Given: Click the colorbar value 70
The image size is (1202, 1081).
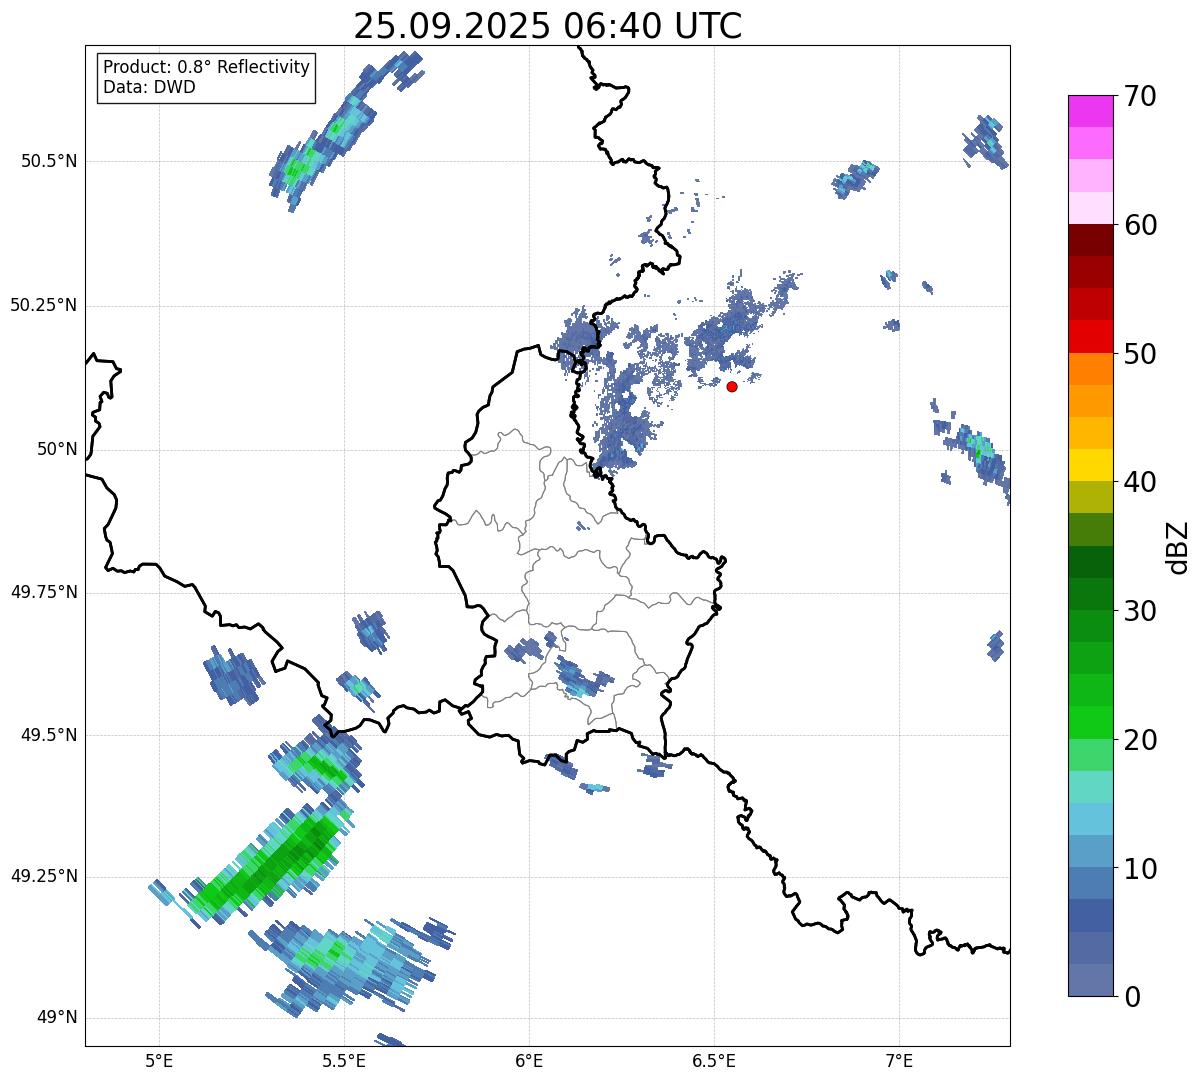Looking at the screenshot, I should pyautogui.click(x=1140, y=96).
